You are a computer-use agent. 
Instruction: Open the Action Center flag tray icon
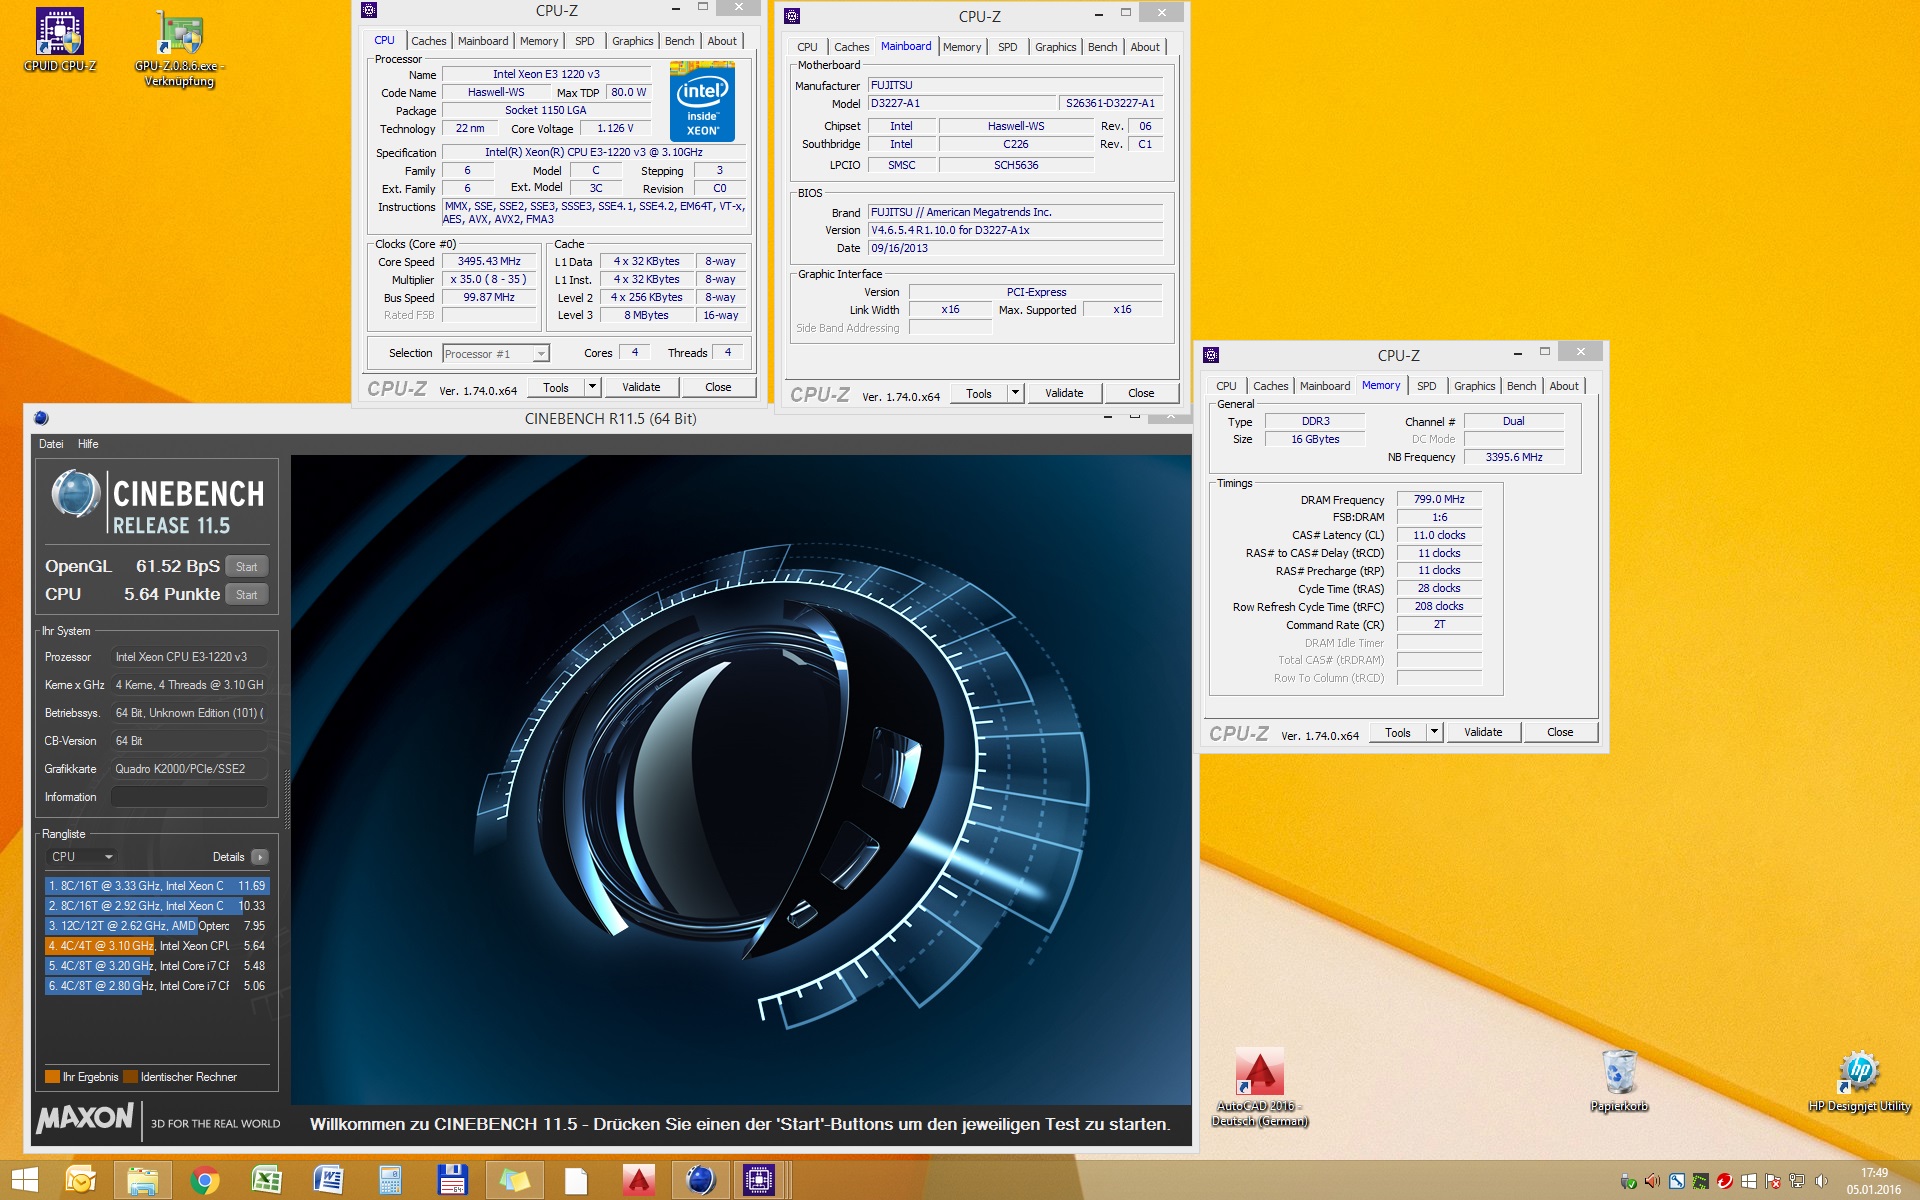[1772, 1181]
